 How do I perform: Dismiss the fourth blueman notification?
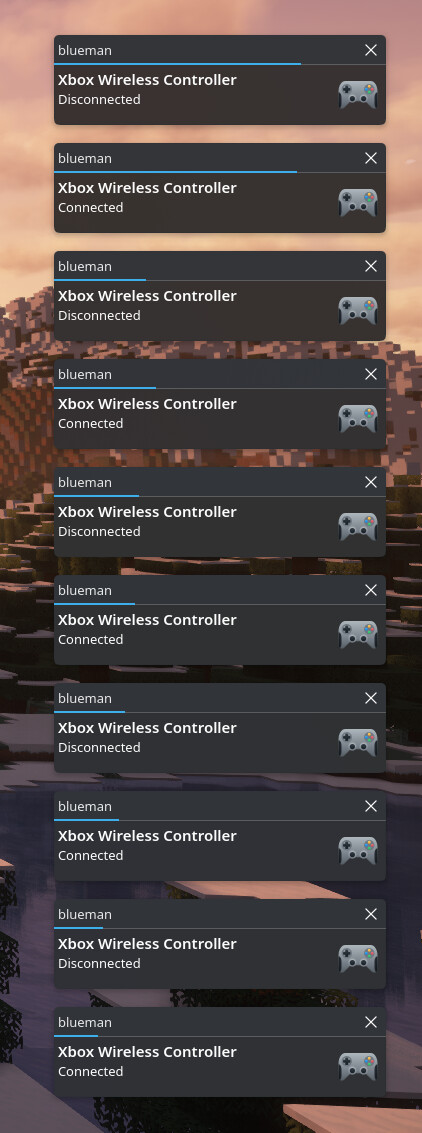[371, 374]
